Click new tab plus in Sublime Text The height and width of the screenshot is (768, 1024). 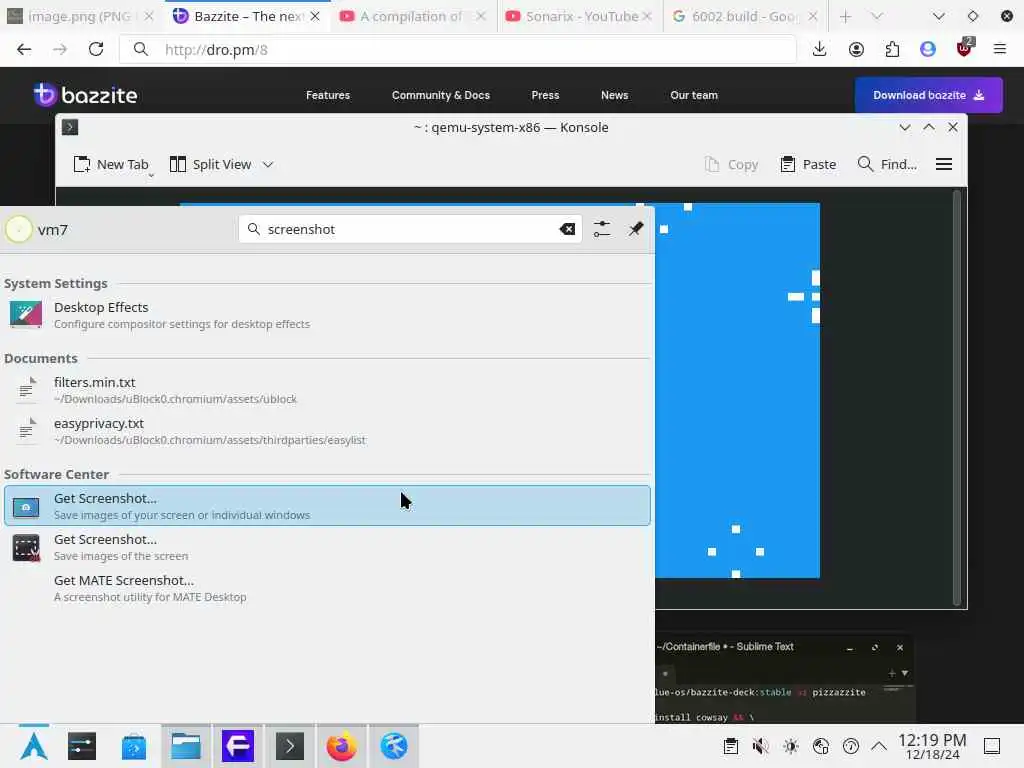pos(891,673)
